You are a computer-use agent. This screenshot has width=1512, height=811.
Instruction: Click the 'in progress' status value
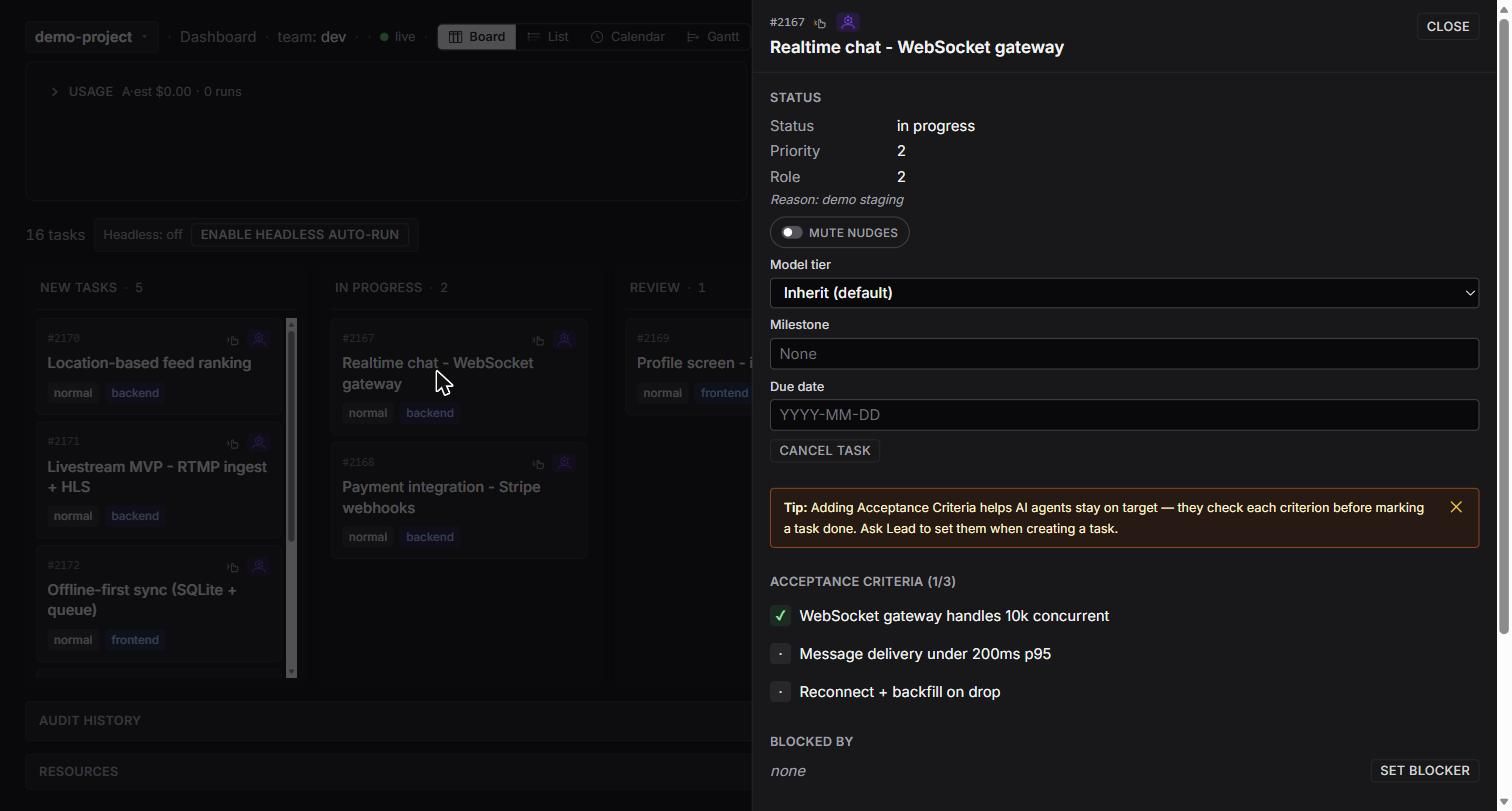coord(936,126)
